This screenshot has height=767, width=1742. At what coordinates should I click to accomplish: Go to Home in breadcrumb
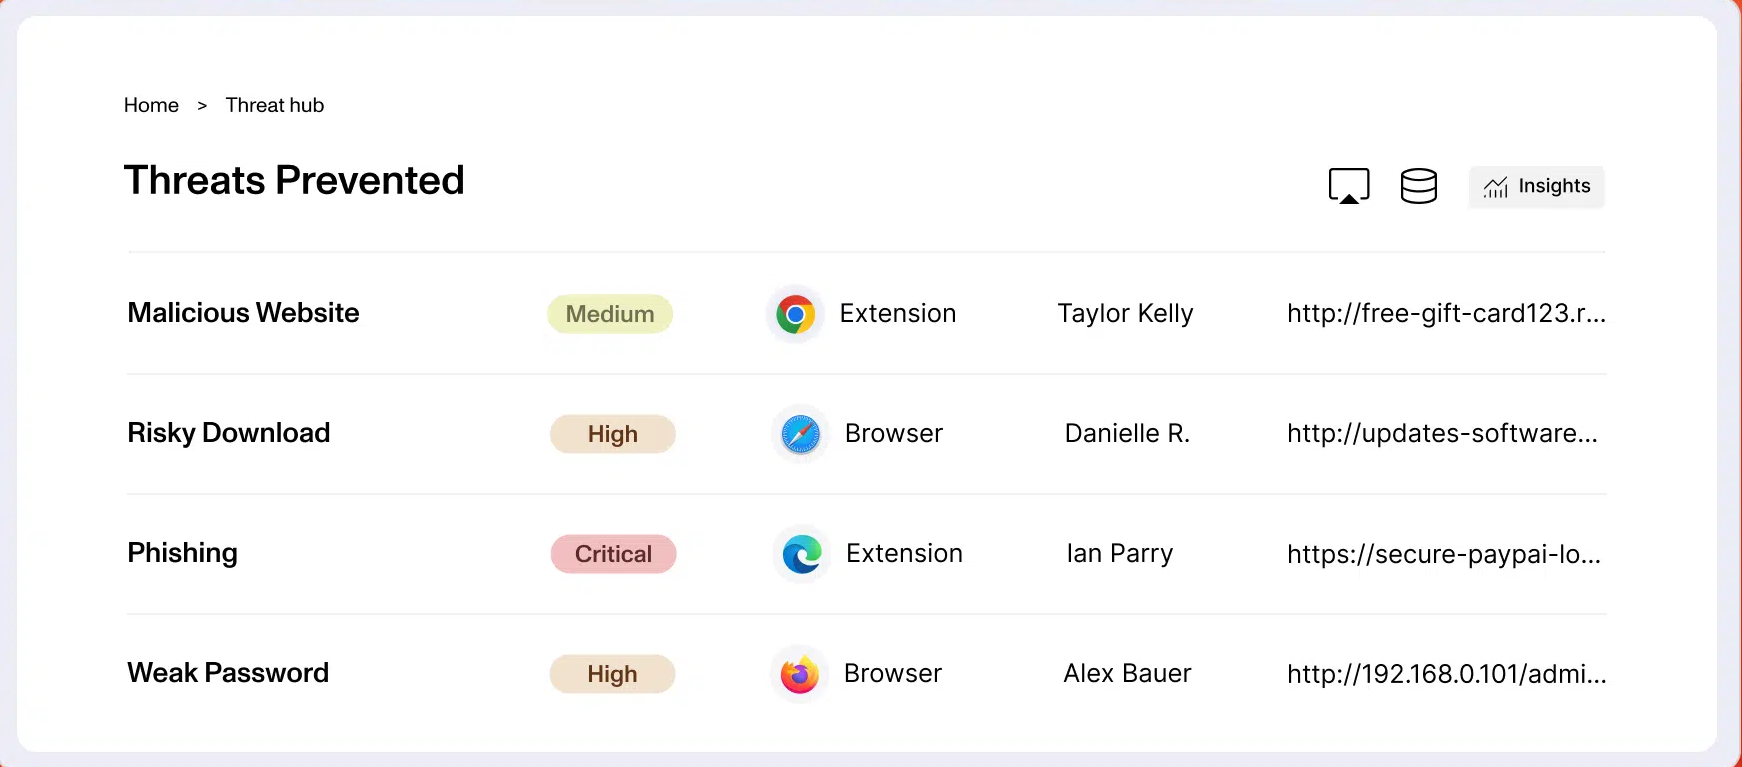151,105
